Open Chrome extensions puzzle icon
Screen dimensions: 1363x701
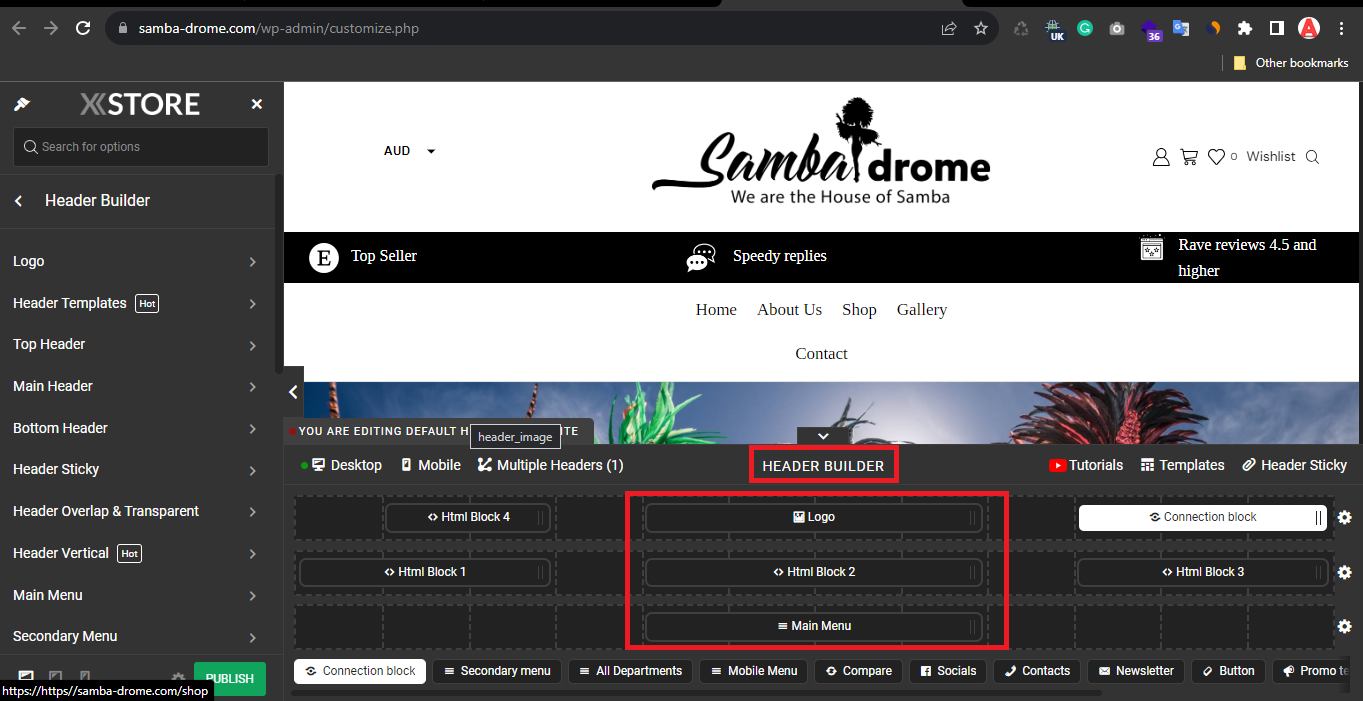click(x=1244, y=28)
